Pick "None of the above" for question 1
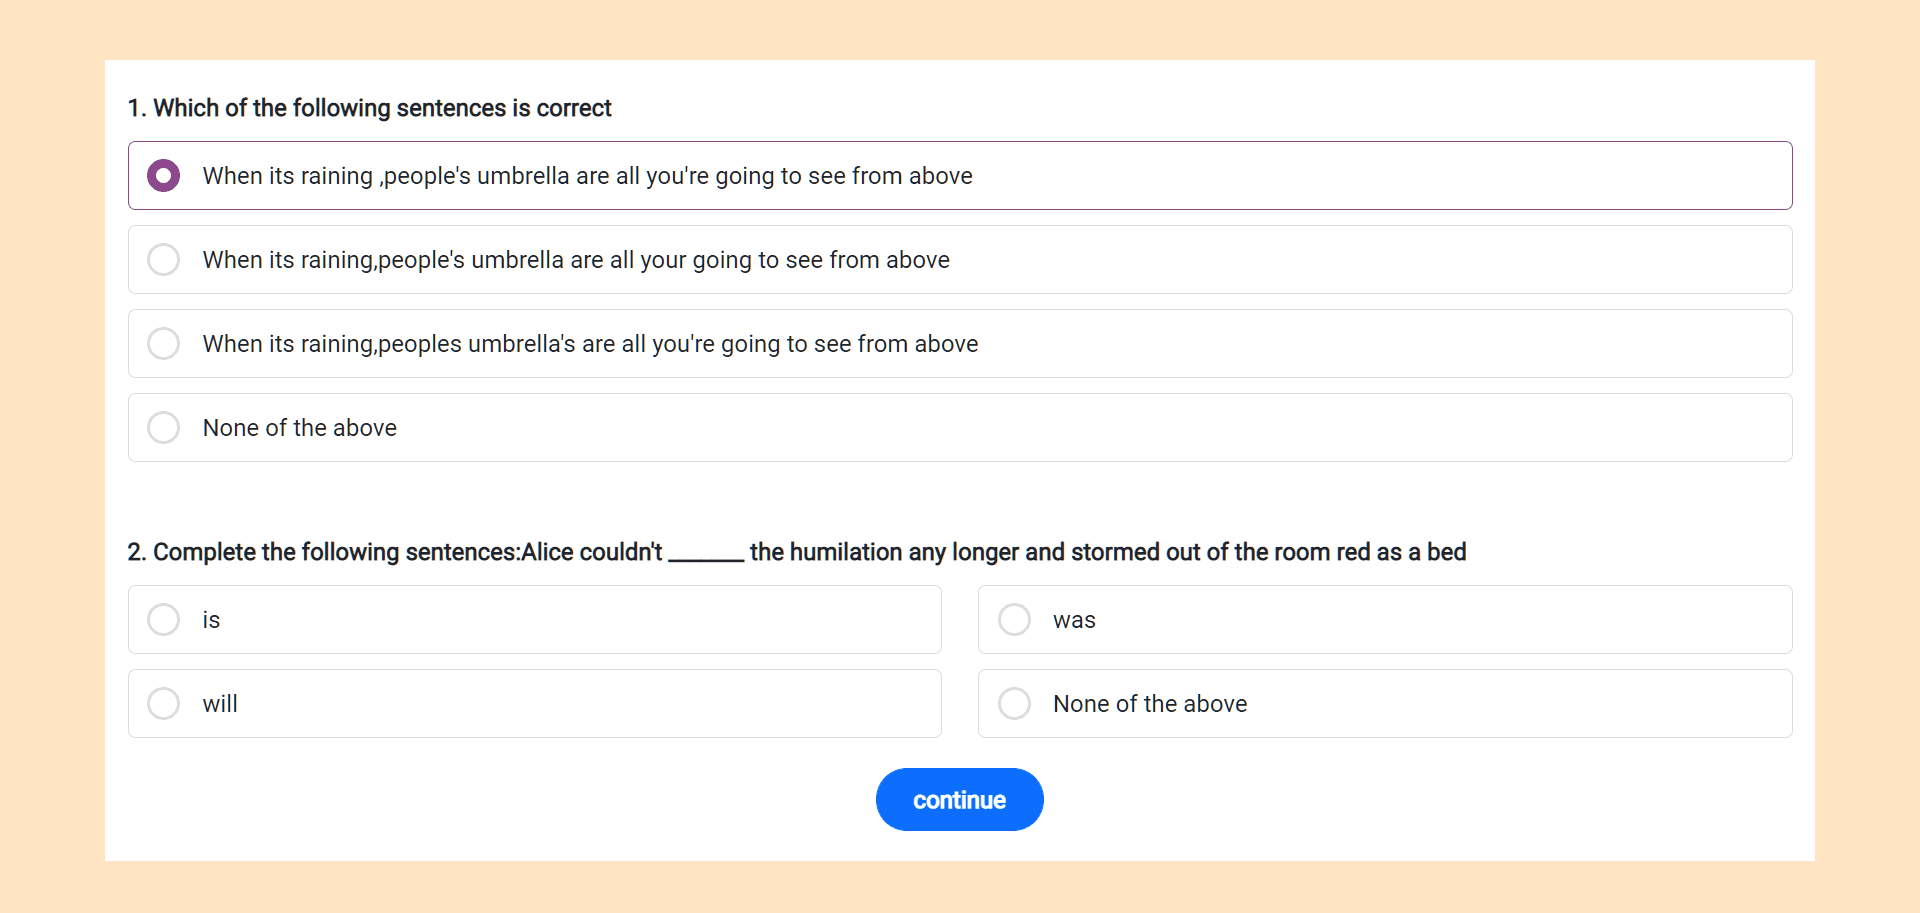Image resolution: width=1920 pixels, height=913 pixels. pyautogui.click(x=163, y=427)
